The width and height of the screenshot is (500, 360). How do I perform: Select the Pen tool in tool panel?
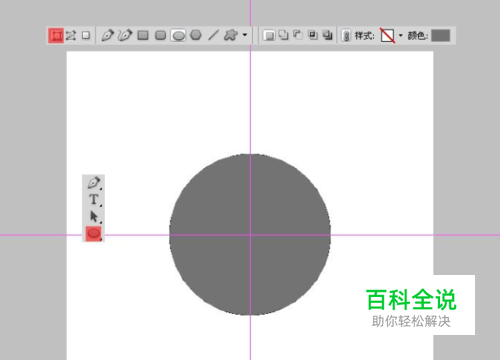[94, 183]
